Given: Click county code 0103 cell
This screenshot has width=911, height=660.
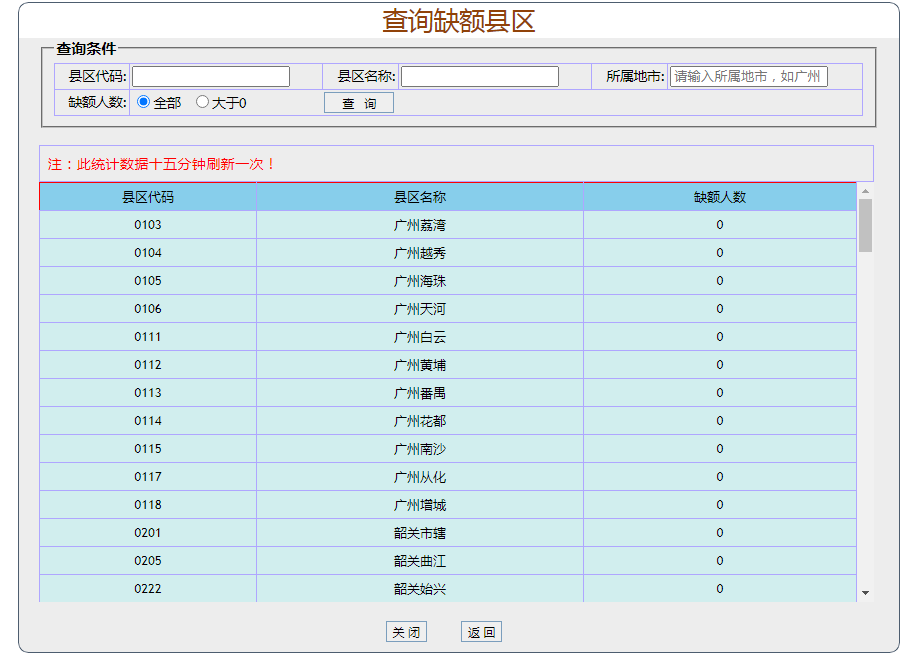Looking at the screenshot, I should coord(148,225).
